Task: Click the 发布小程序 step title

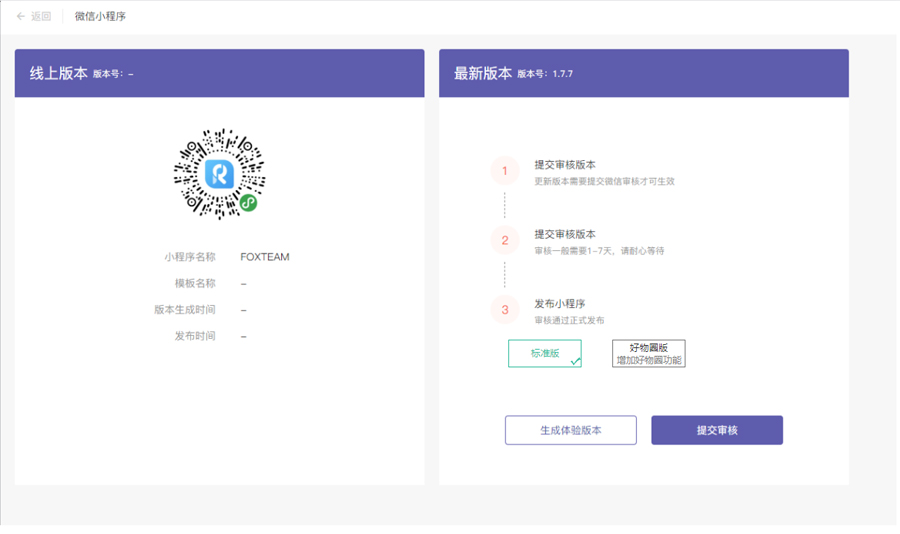Action: [x=560, y=304]
